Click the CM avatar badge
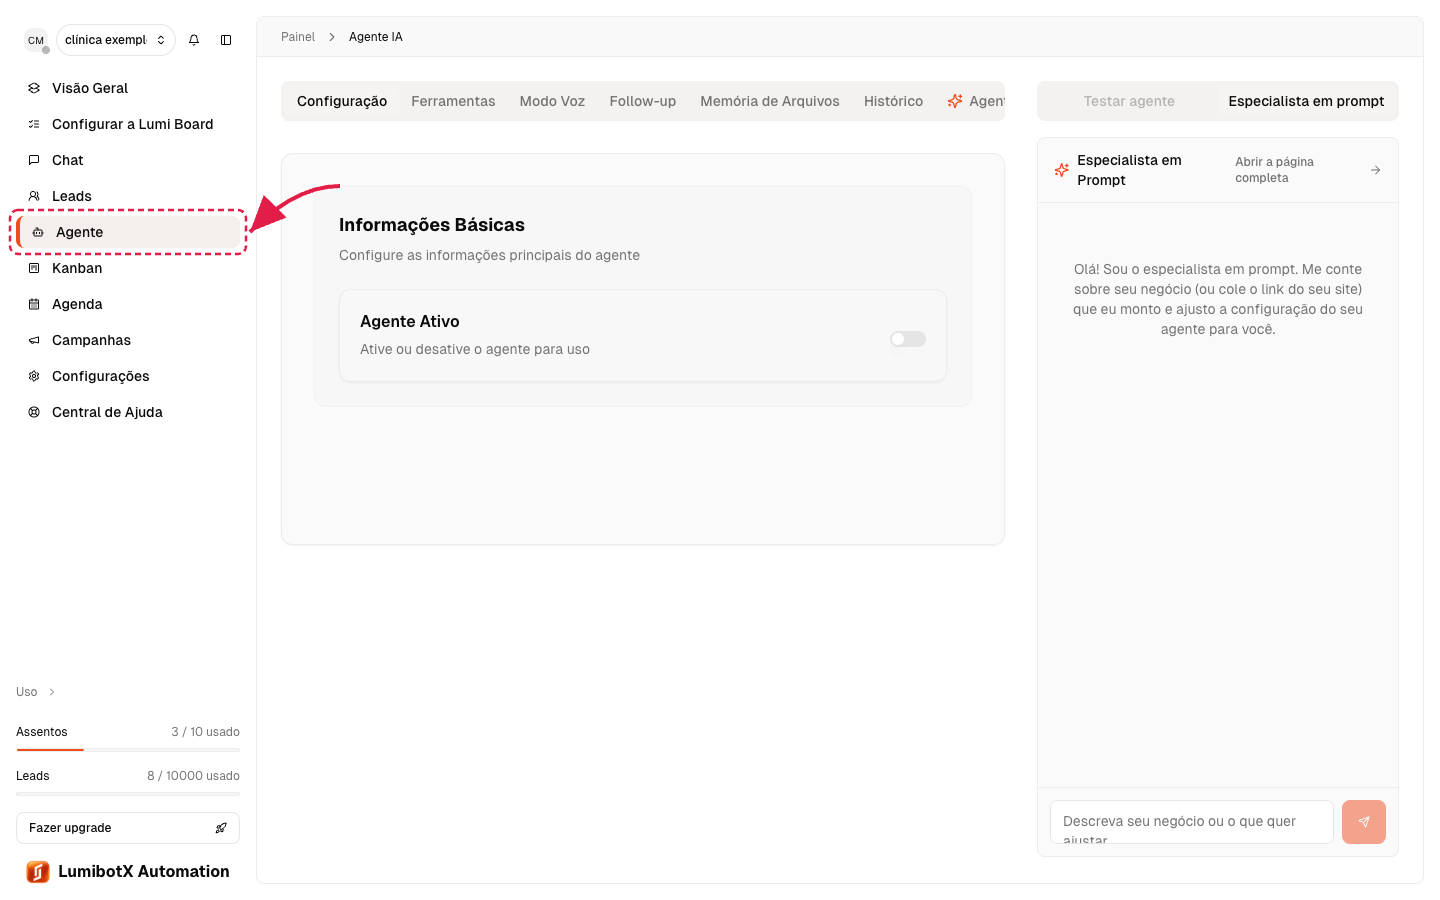Viewport: 1440px width, 900px height. point(36,40)
